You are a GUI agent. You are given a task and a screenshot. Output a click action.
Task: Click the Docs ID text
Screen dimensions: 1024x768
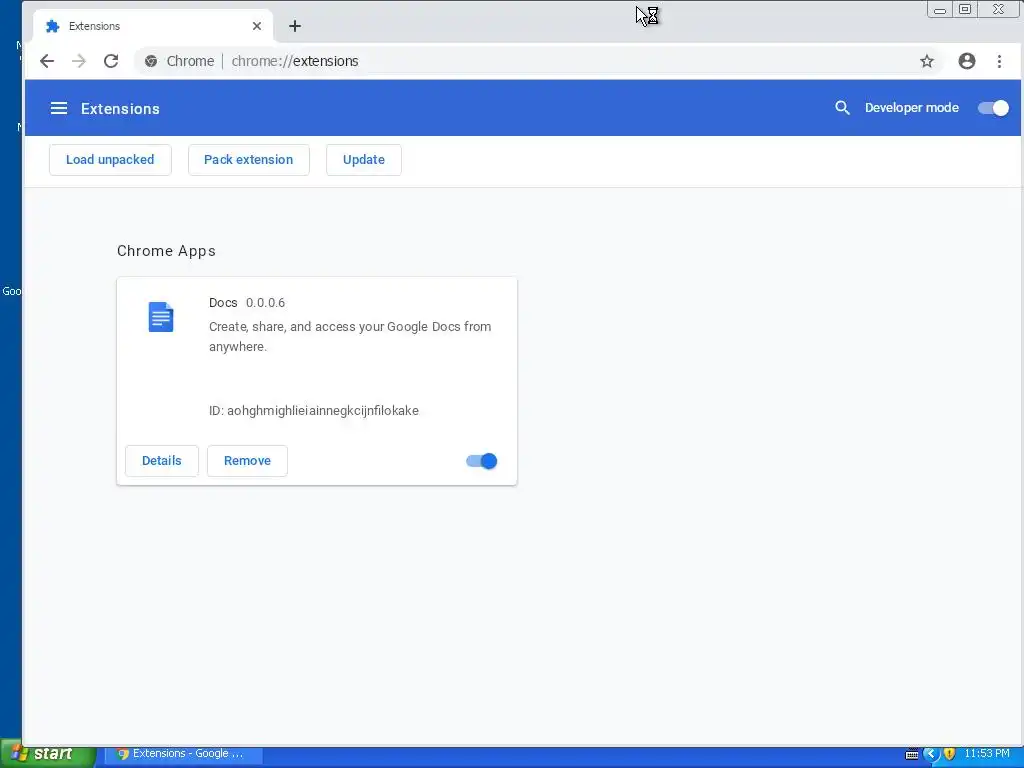314,411
